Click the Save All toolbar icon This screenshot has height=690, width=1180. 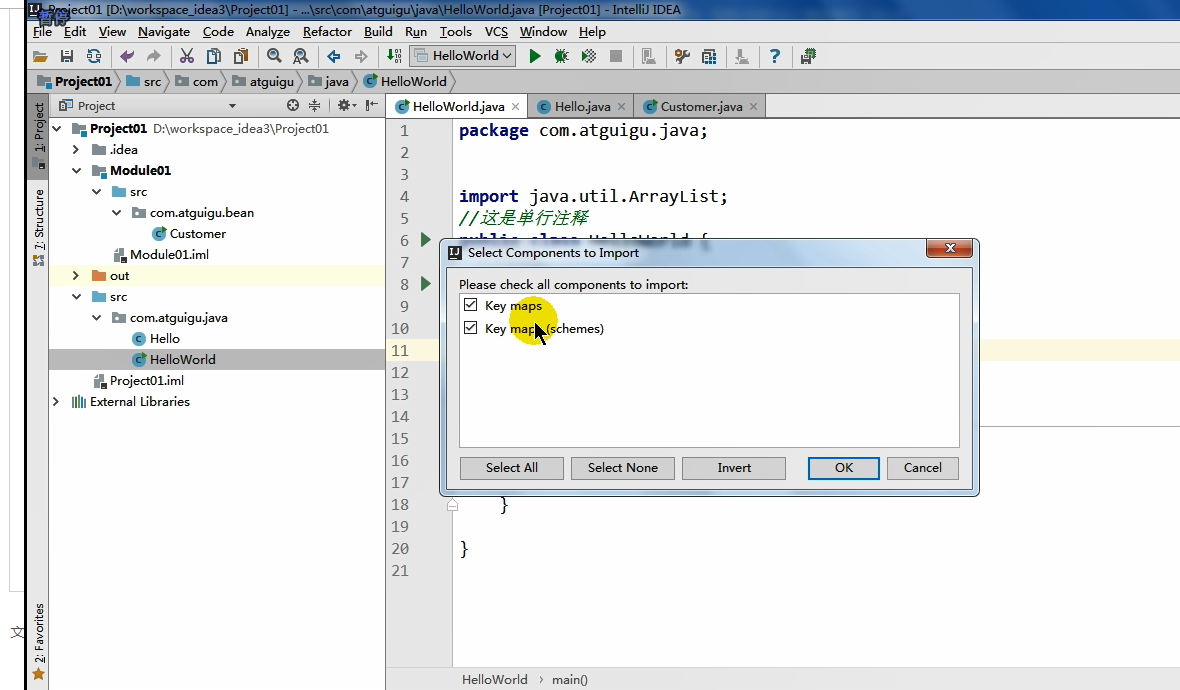pyautogui.click(x=67, y=56)
